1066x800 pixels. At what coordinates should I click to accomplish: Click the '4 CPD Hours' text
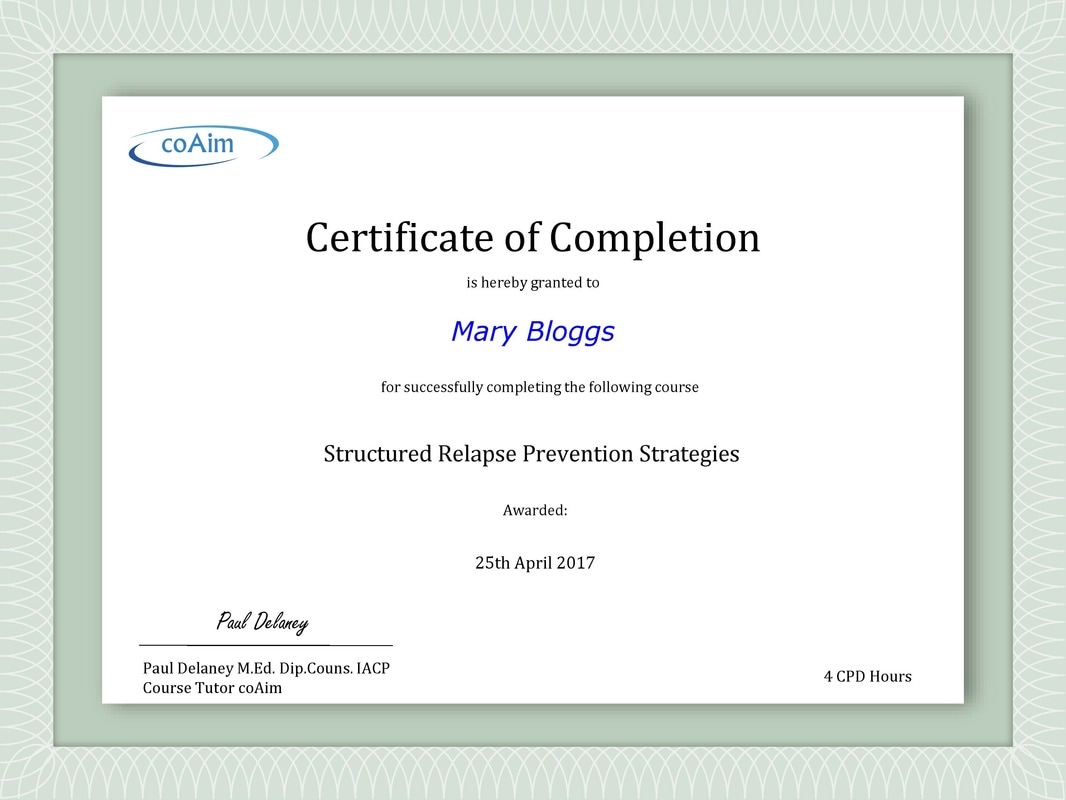(867, 676)
